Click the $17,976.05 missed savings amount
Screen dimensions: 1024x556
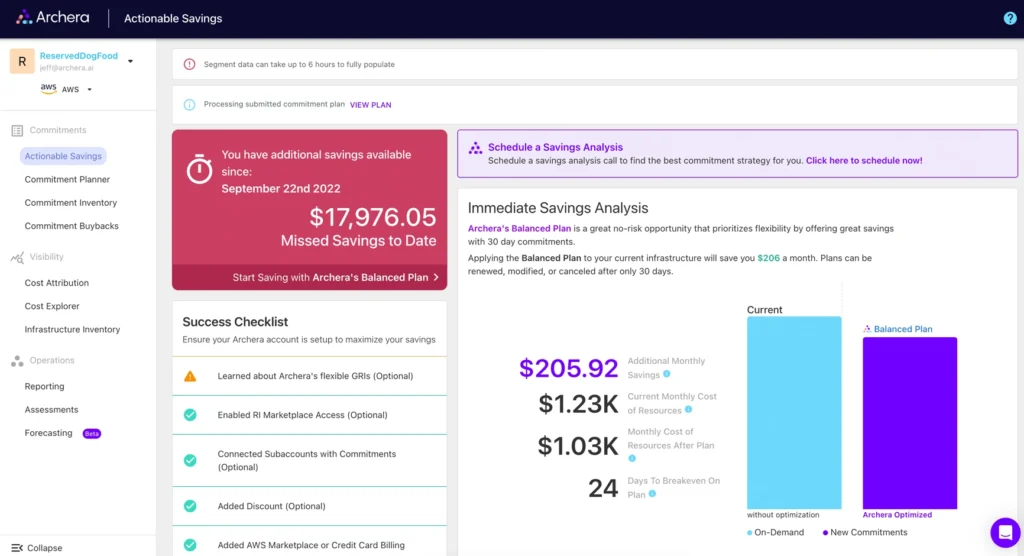372,217
